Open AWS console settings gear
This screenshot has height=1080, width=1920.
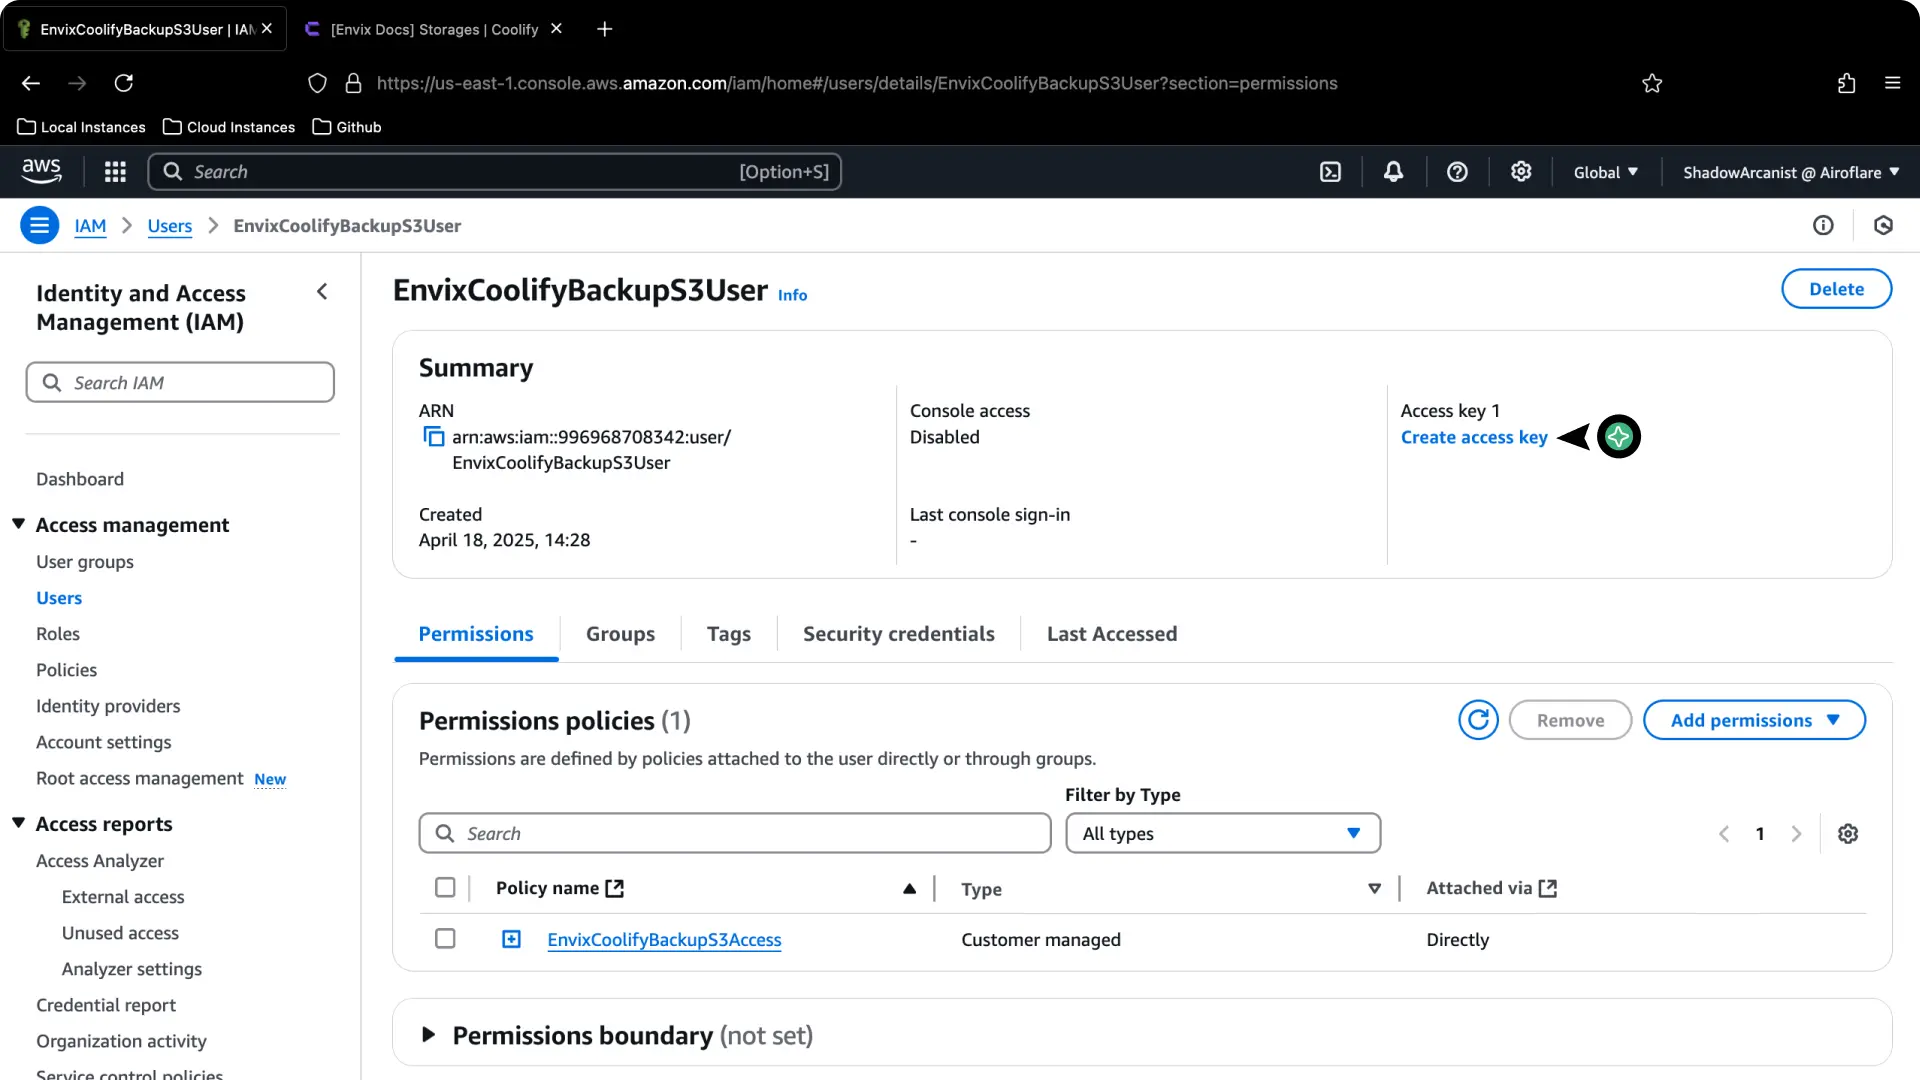click(x=1521, y=171)
